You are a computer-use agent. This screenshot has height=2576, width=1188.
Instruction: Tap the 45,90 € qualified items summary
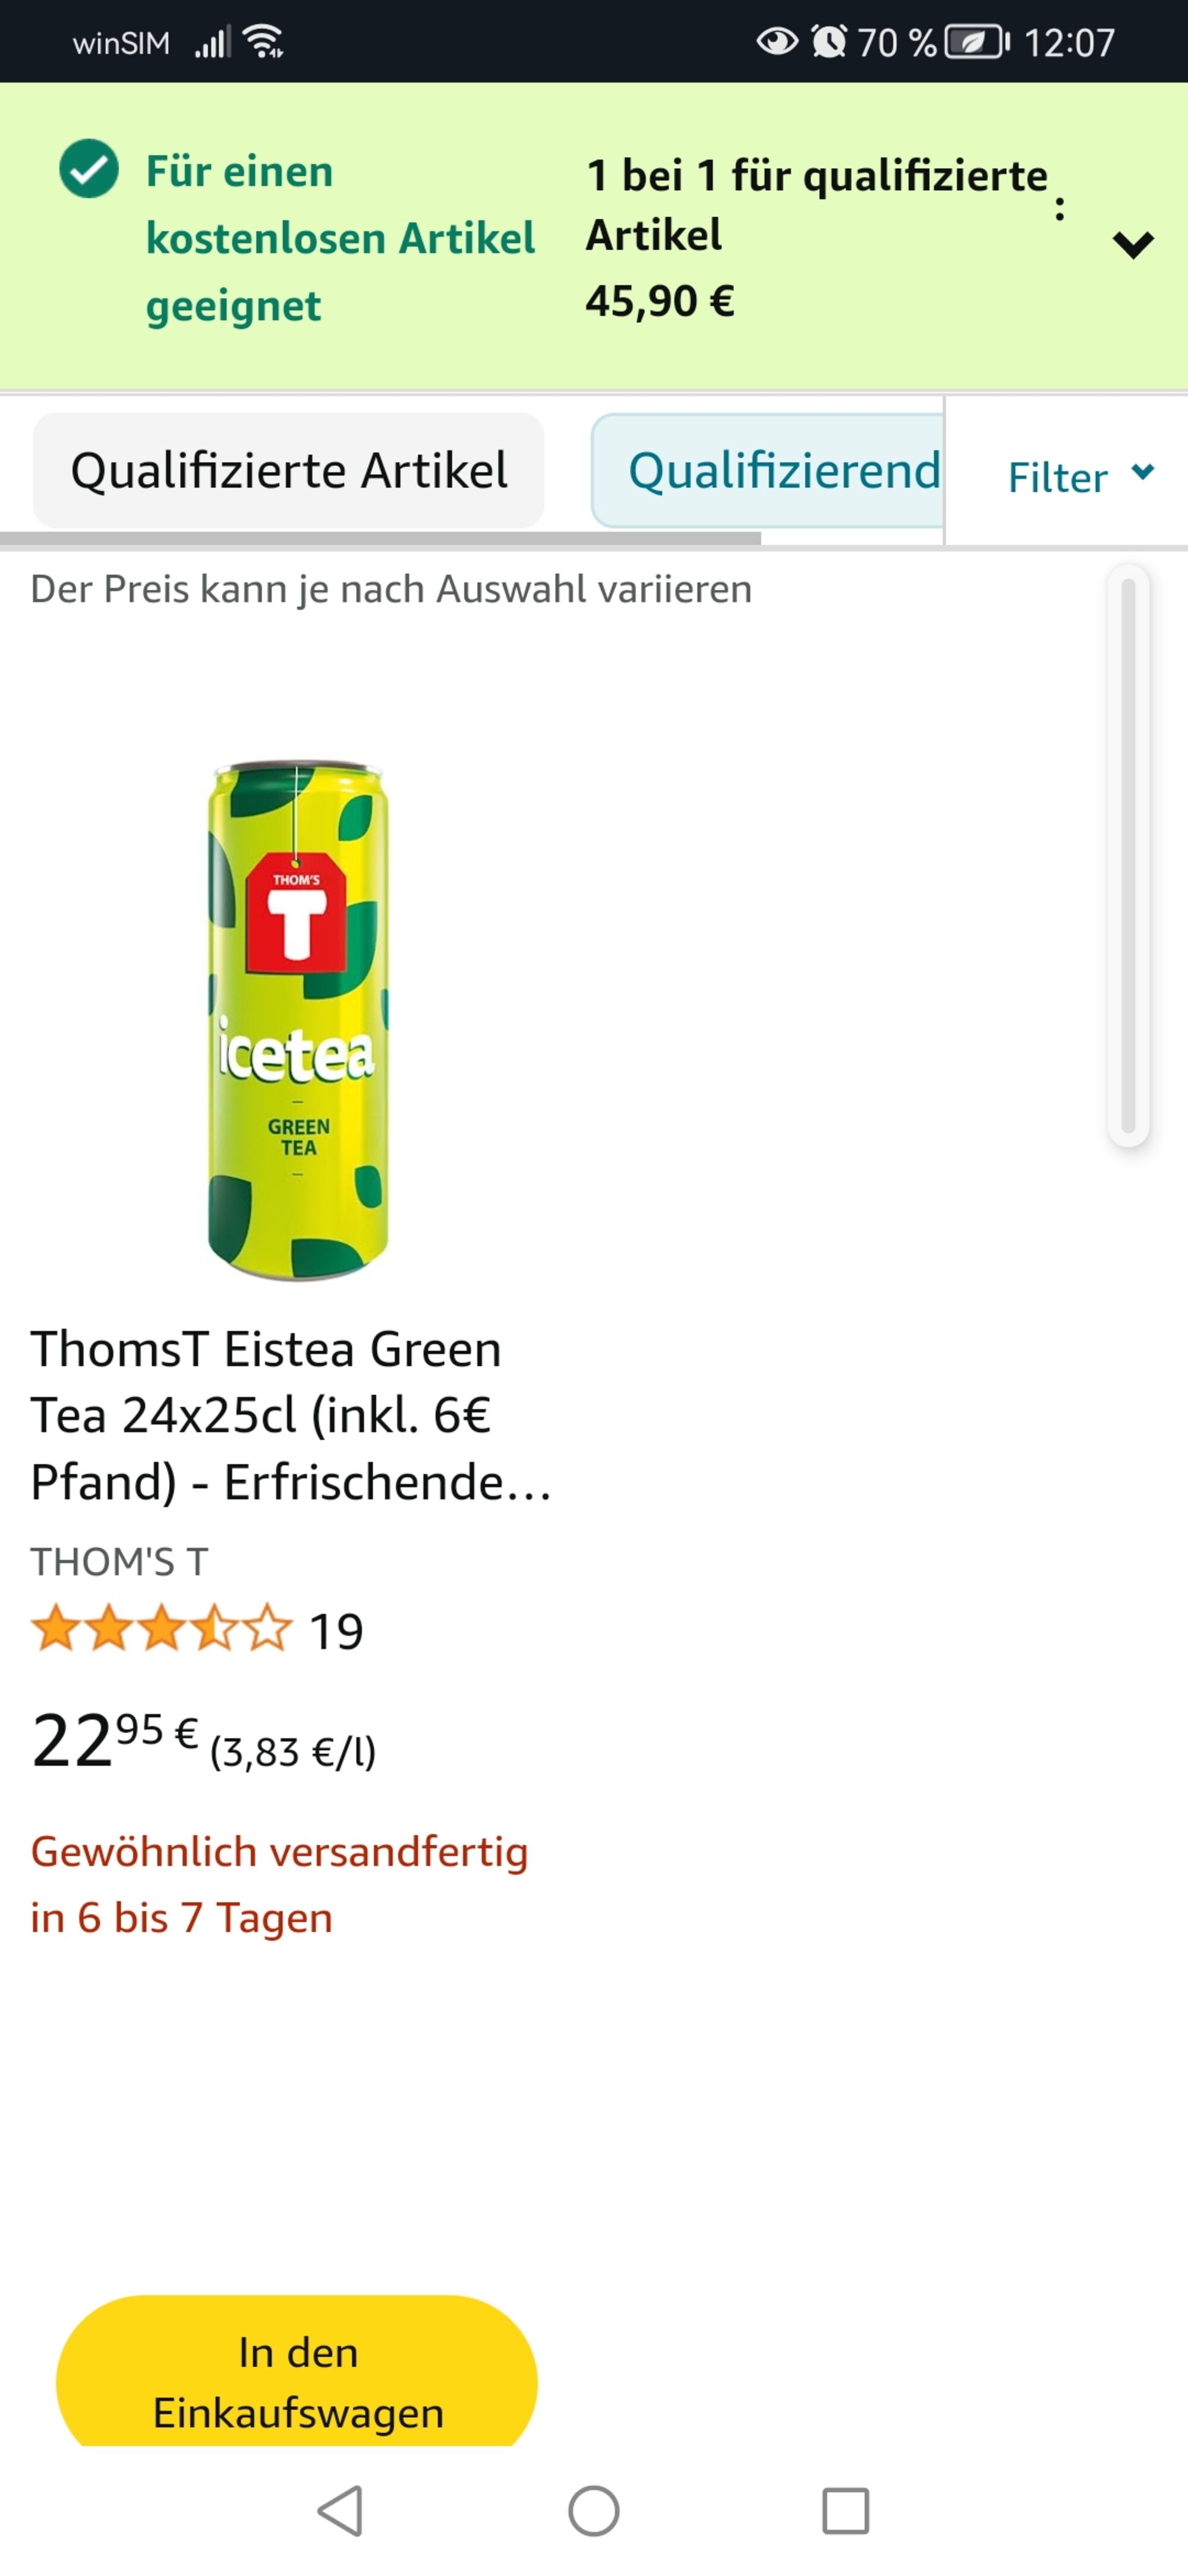point(660,301)
